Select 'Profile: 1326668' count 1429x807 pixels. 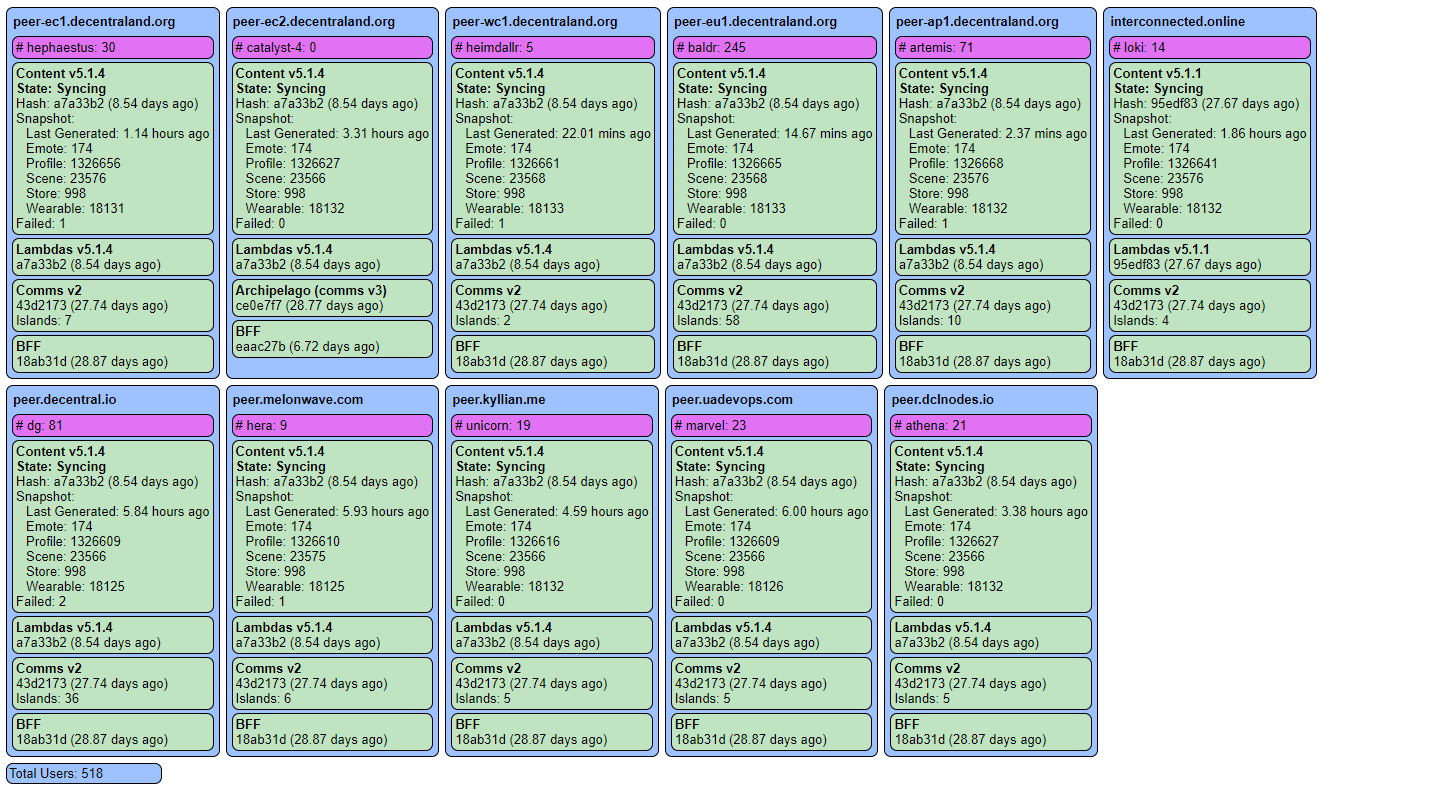pos(957,163)
